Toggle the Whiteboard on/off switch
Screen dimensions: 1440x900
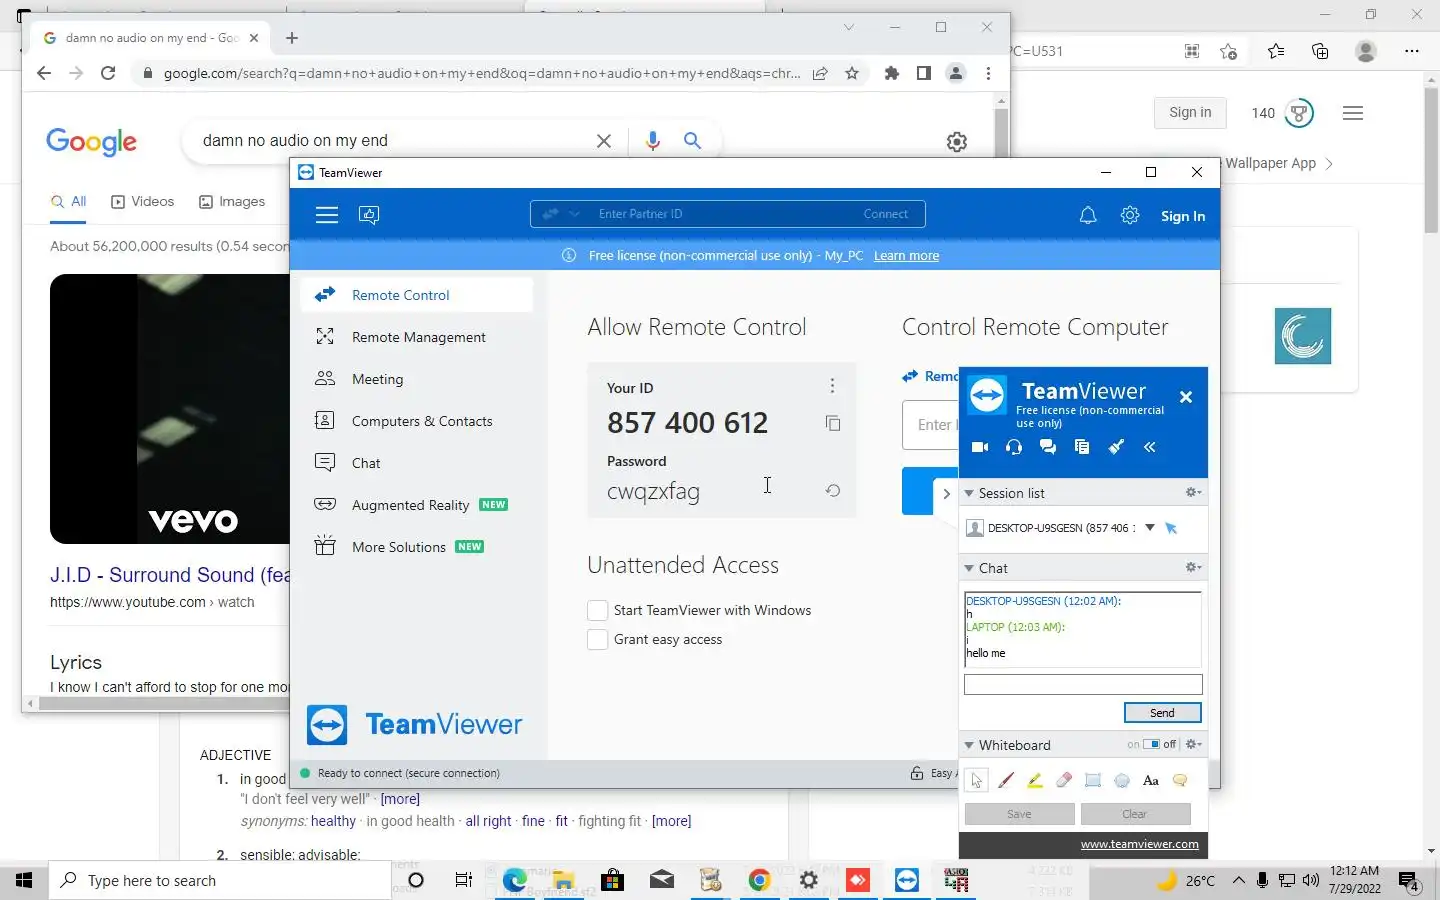click(x=1152, y=744)
